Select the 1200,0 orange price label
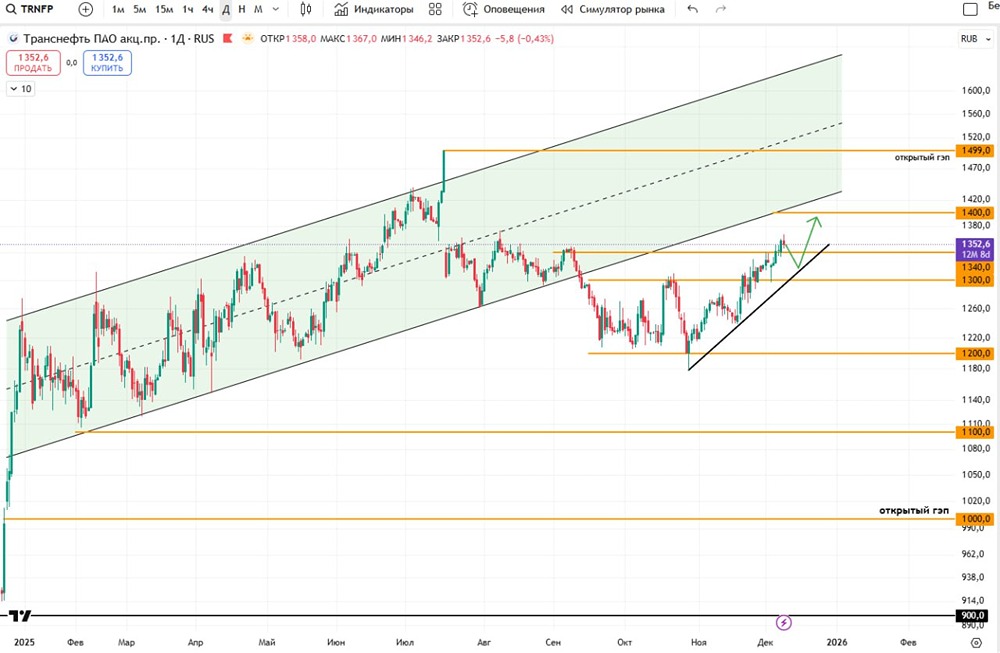The image size is (1000, 653). (974, 353)
